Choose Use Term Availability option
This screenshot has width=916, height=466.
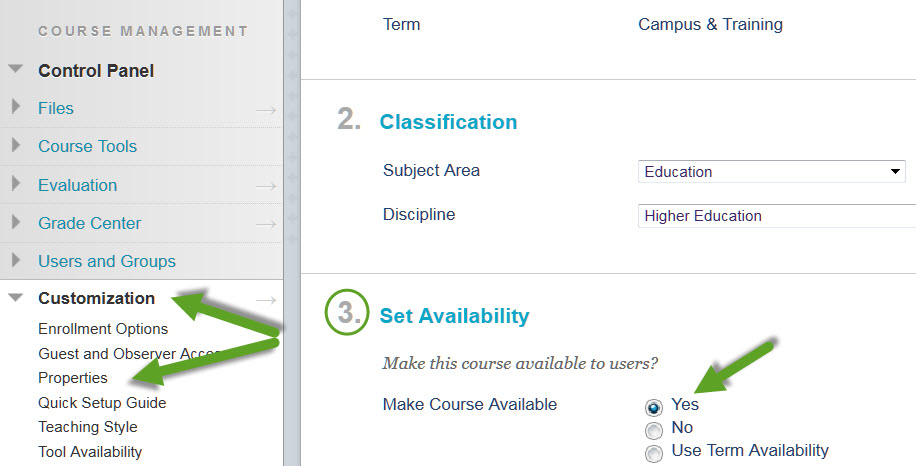coord(654,453)
